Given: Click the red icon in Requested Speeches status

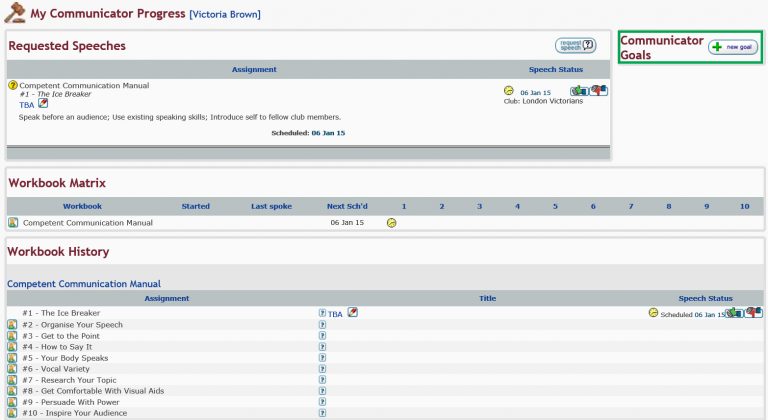Looking at the screenshot, I should click(599, 91).
